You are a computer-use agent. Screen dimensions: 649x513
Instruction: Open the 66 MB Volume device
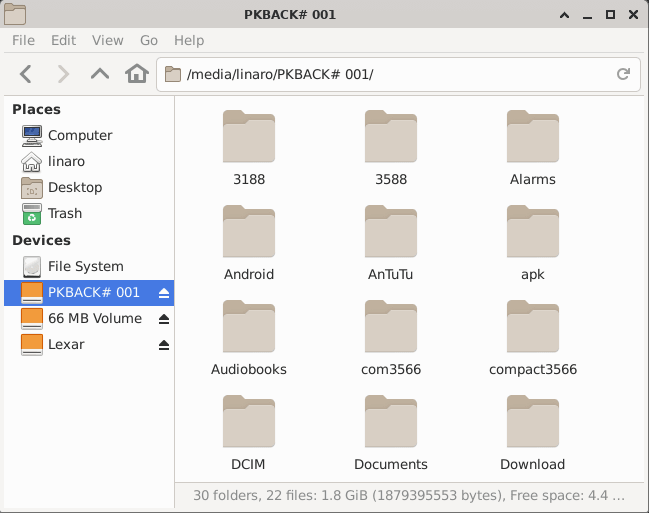(89, 319)
